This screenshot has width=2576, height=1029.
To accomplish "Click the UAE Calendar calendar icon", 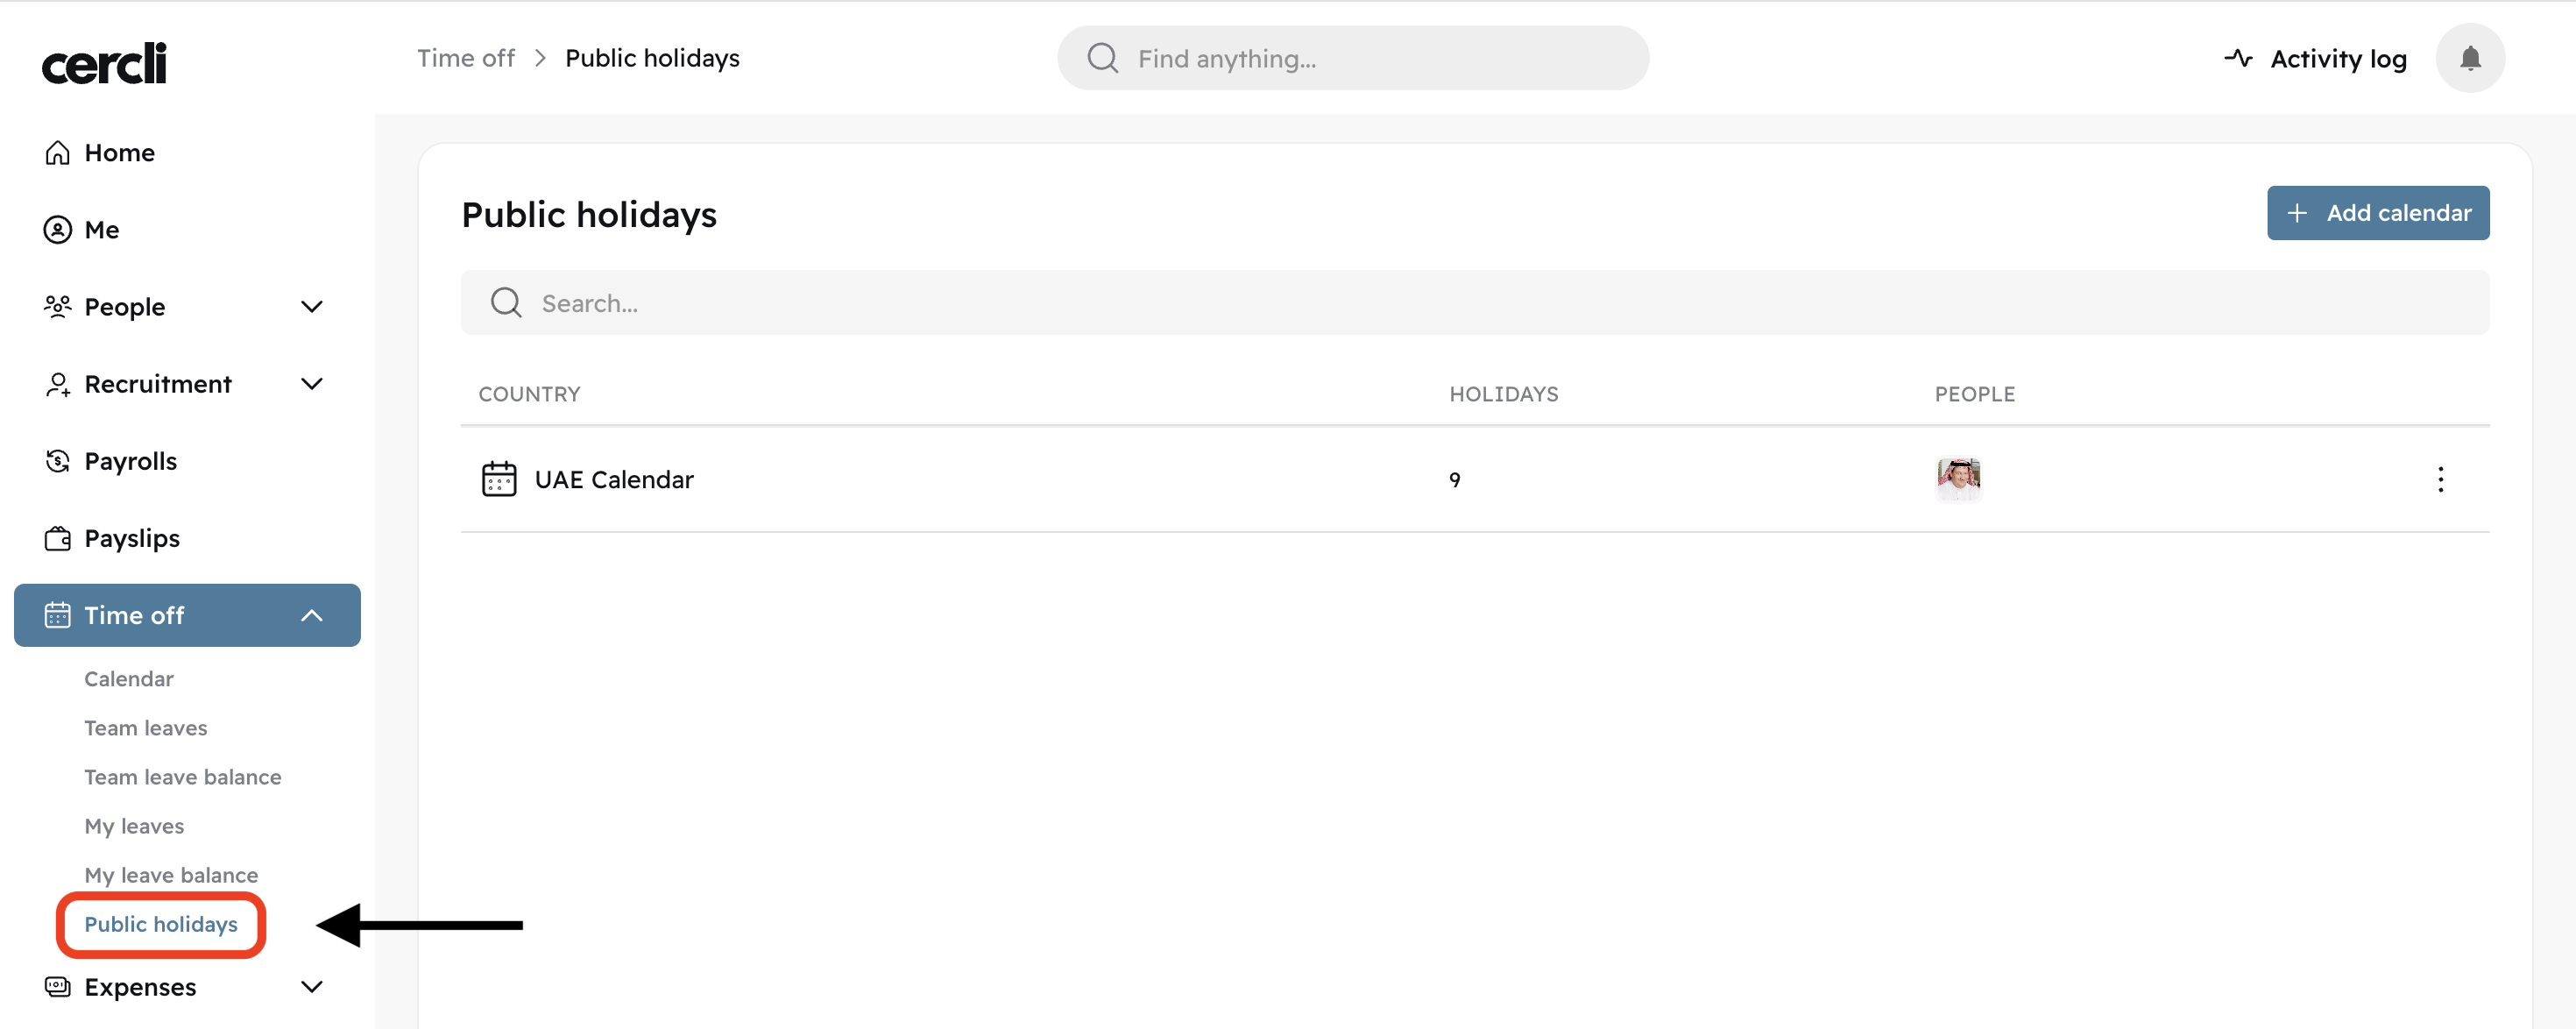I will [x=499, y=480].
